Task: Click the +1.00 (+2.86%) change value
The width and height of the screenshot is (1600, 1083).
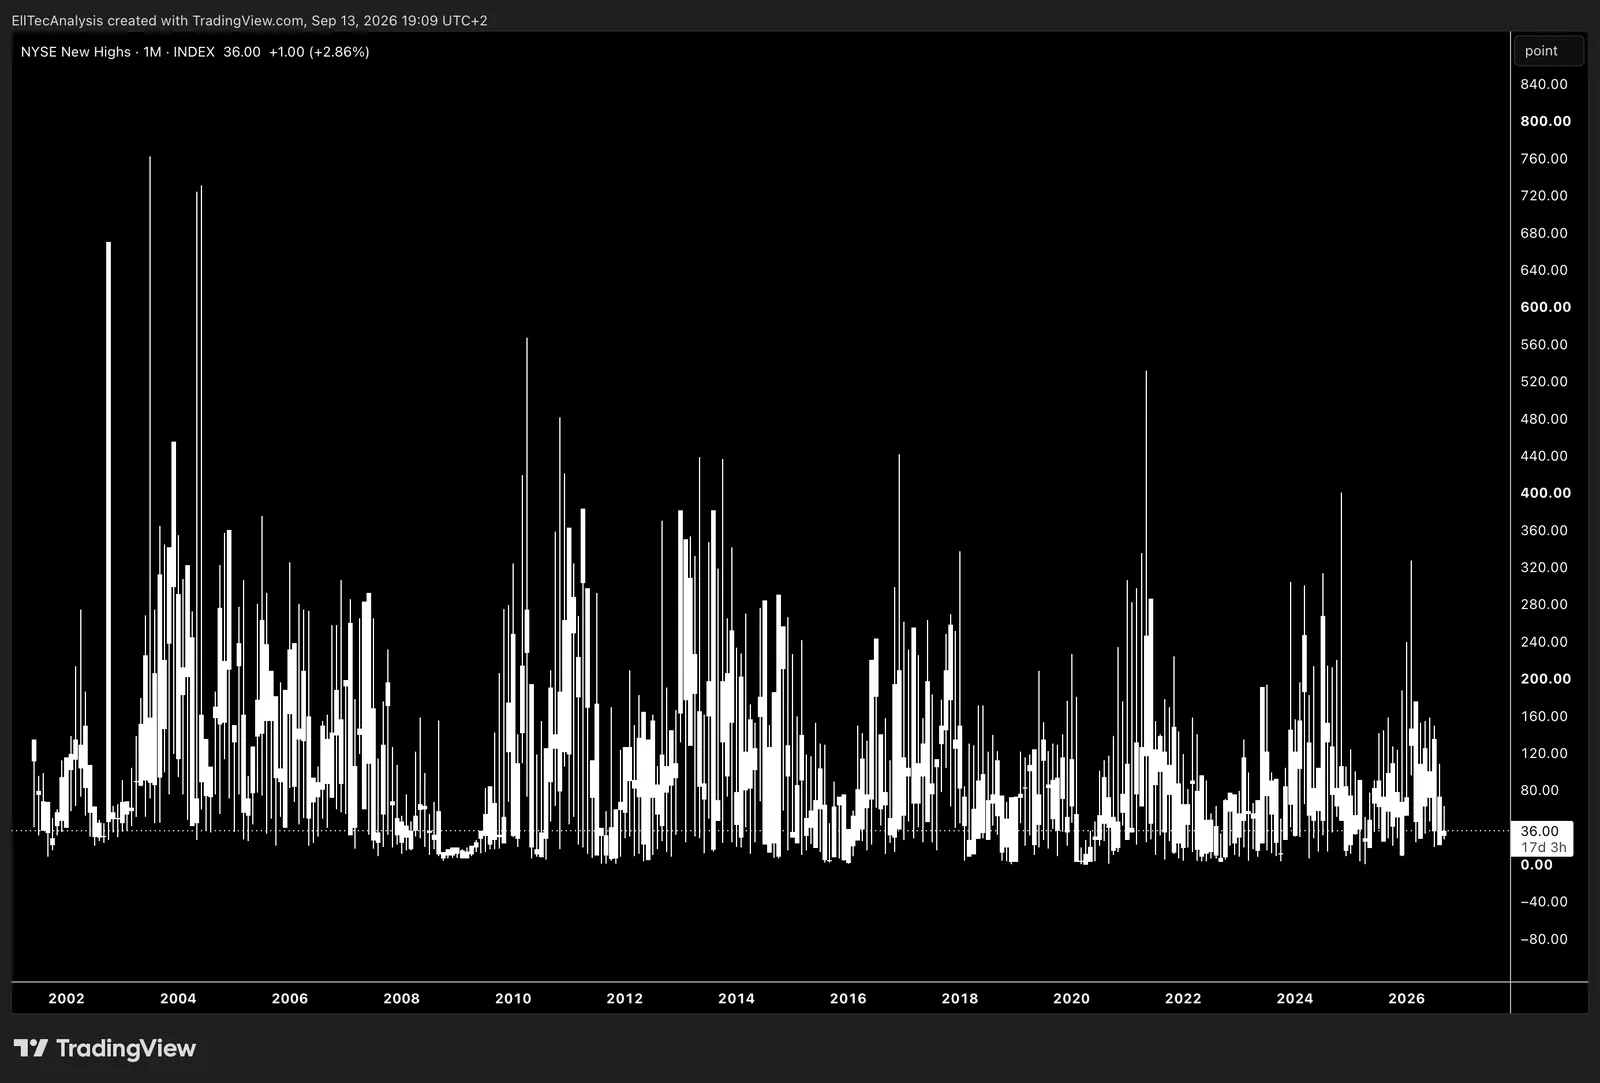Action: (x=319, y=52)
